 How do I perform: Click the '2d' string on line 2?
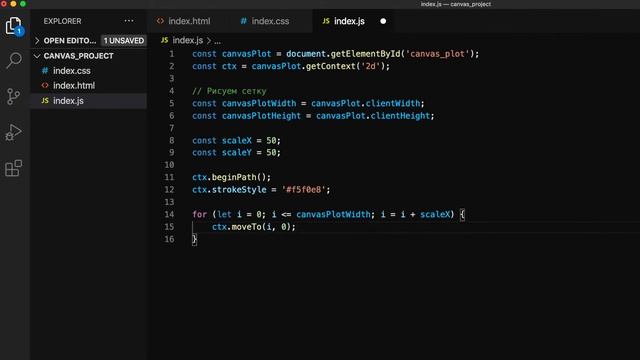click(x=370, y=66)
